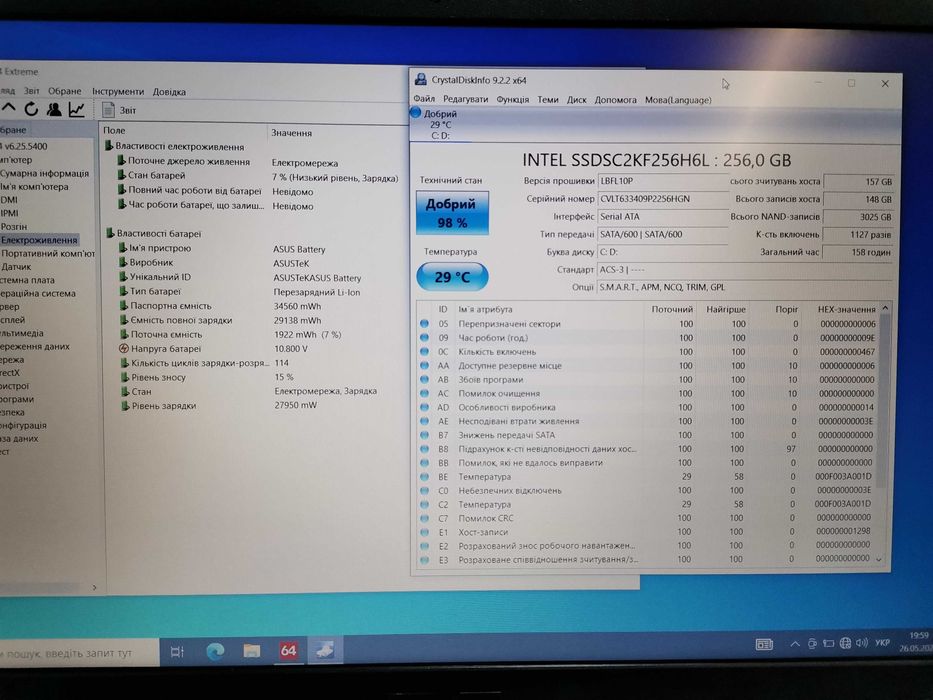Click the Звіт report button in AIDA64
Image resolution: width=933 pixels, height=700 pixels.
pyautogui.click(x=119, y=110)
